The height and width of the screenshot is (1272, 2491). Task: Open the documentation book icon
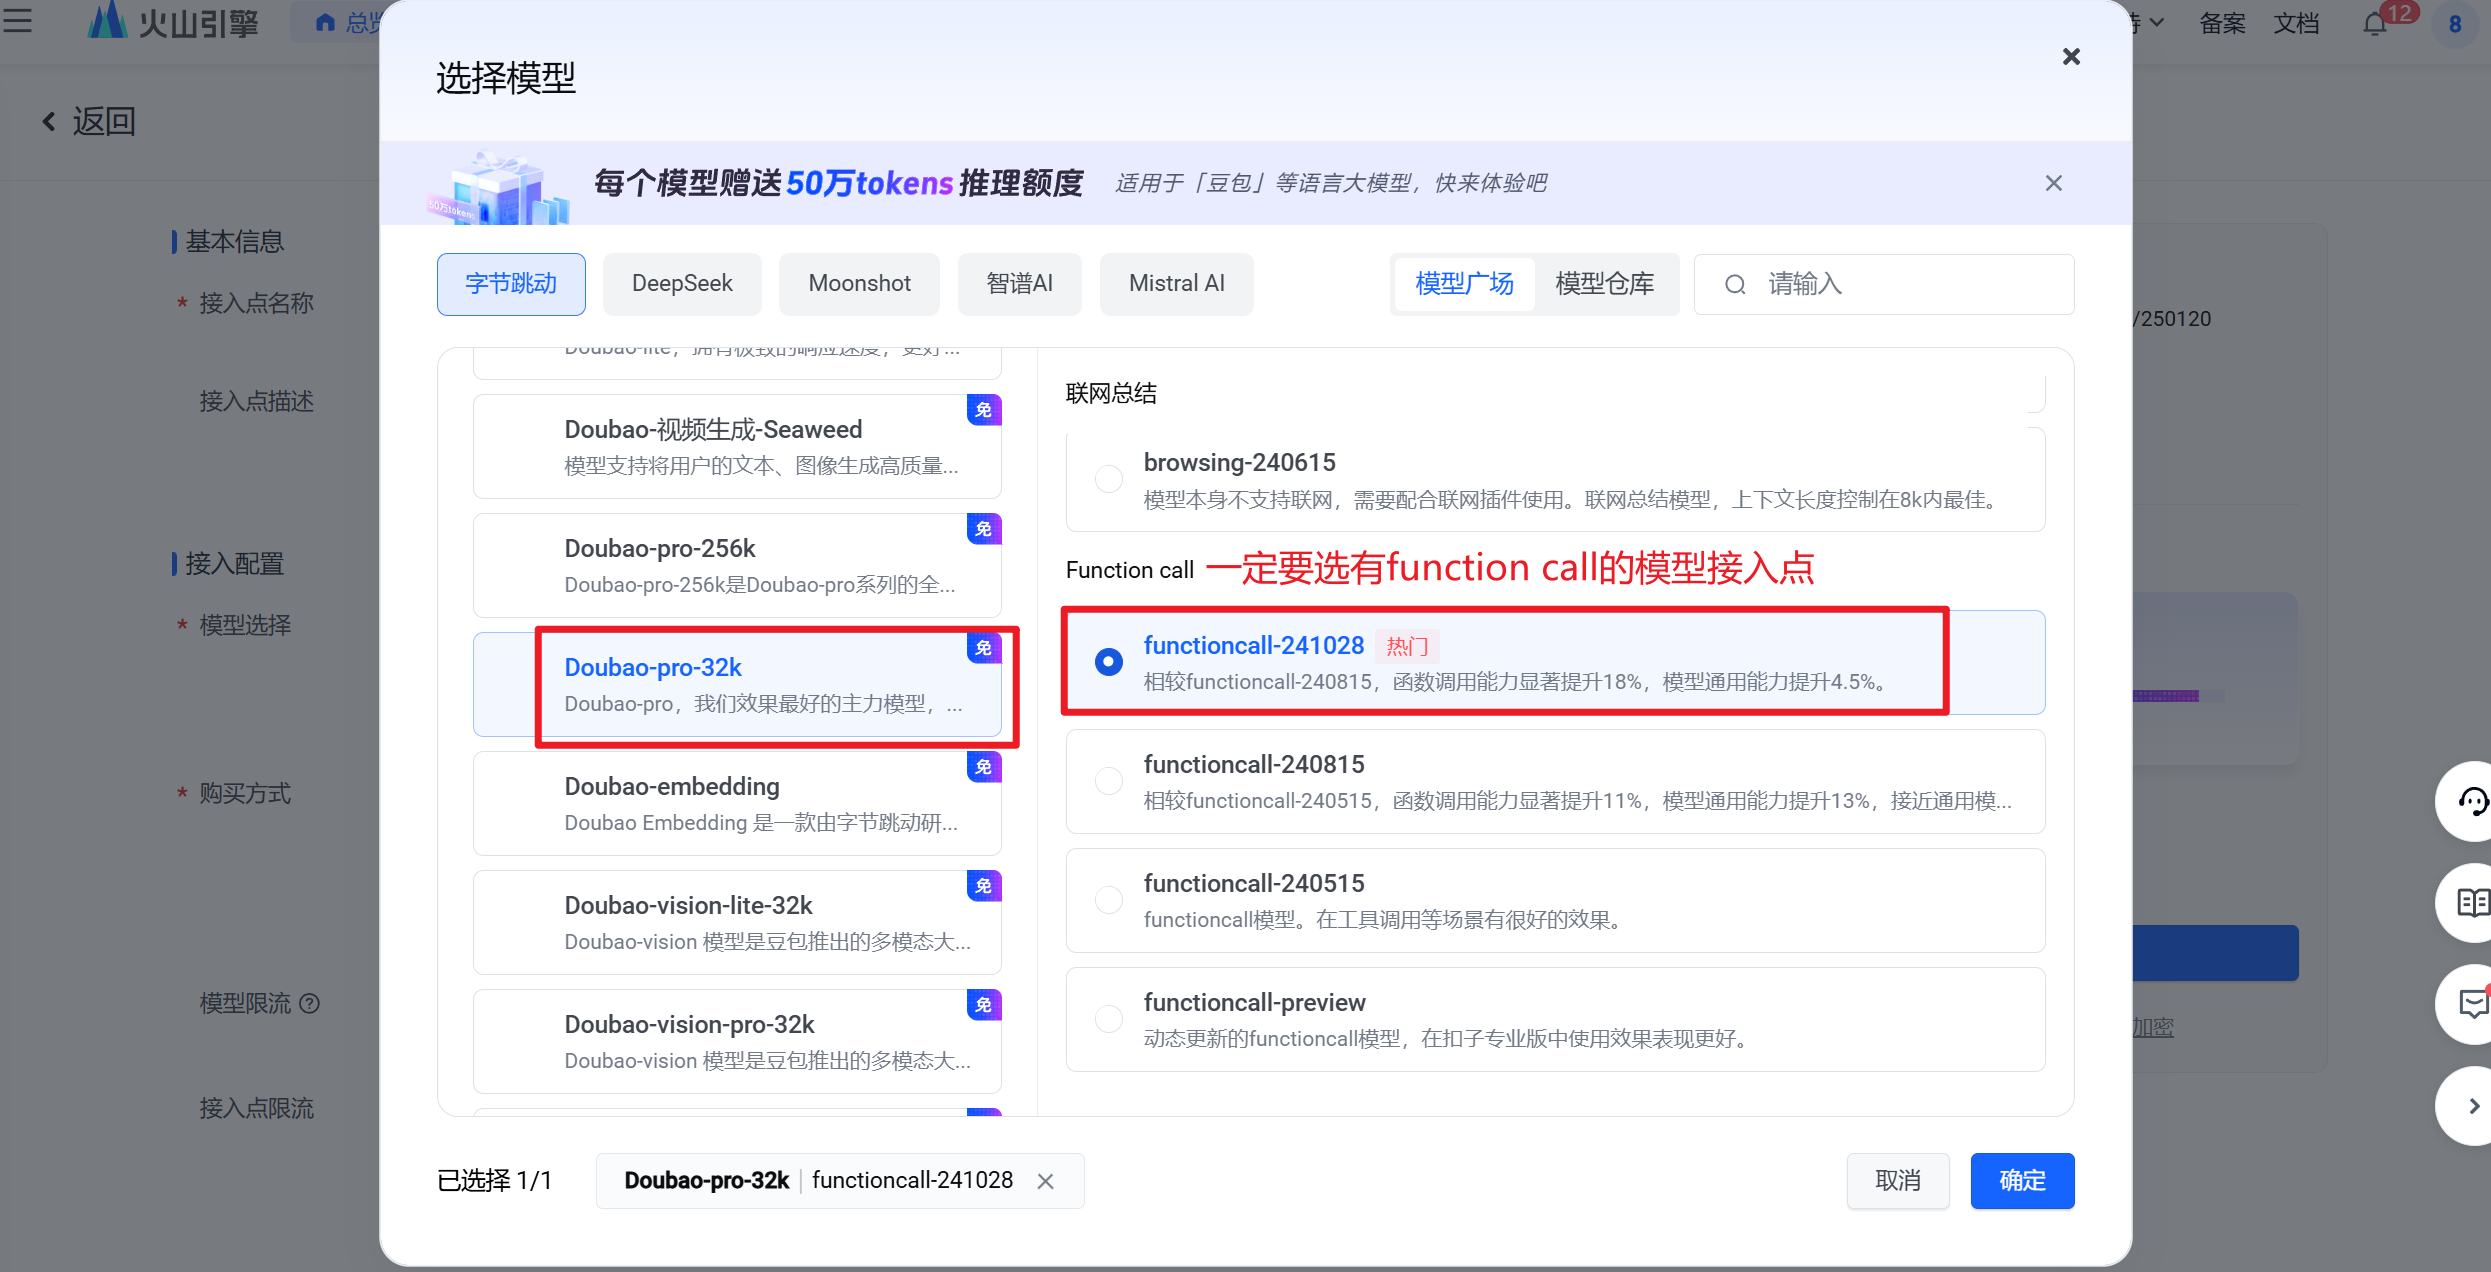[x=2473, y=903]
